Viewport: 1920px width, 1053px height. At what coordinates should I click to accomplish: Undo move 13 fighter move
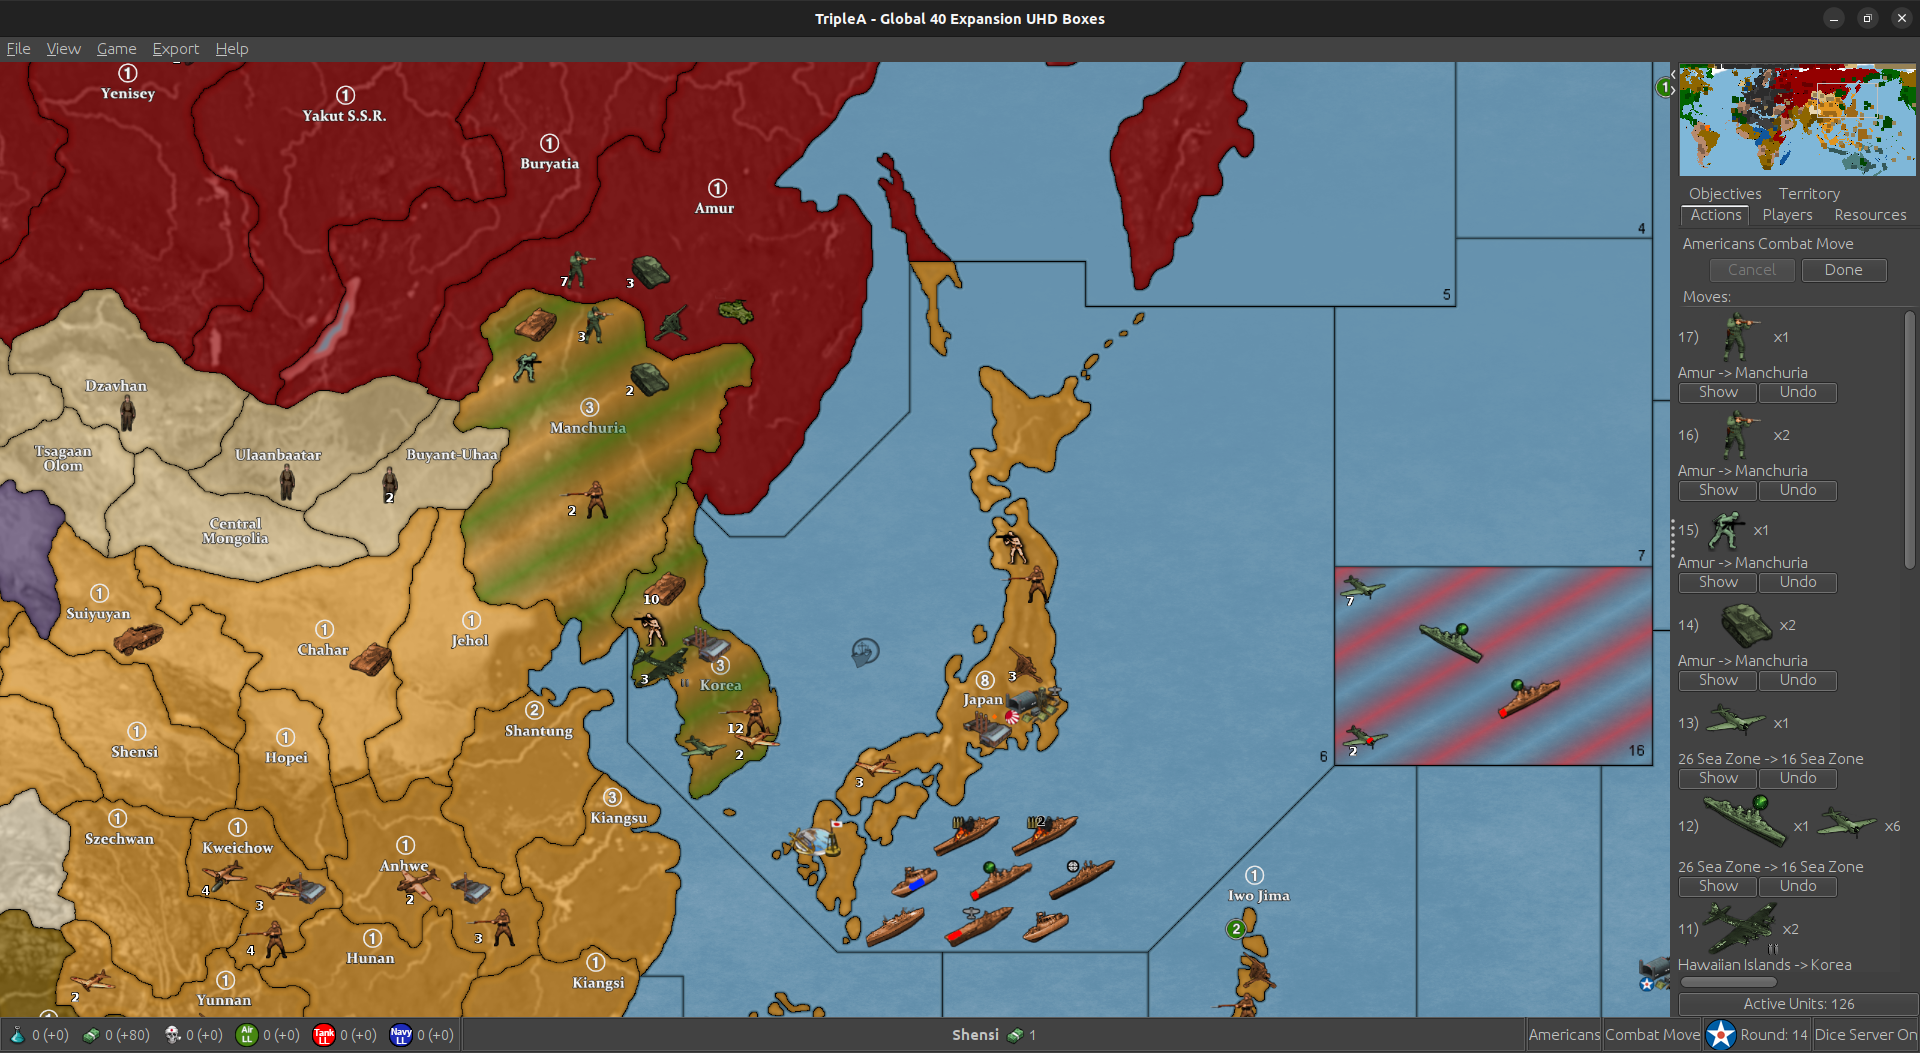(x=1797, y=778)
